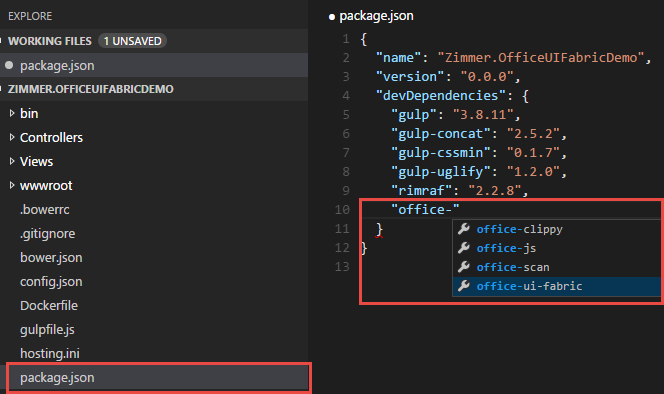664x394 pixels.
Task: Click wrench icon beside office-scan suggestion
Action: pyautogui.click(x=464, y=267)
